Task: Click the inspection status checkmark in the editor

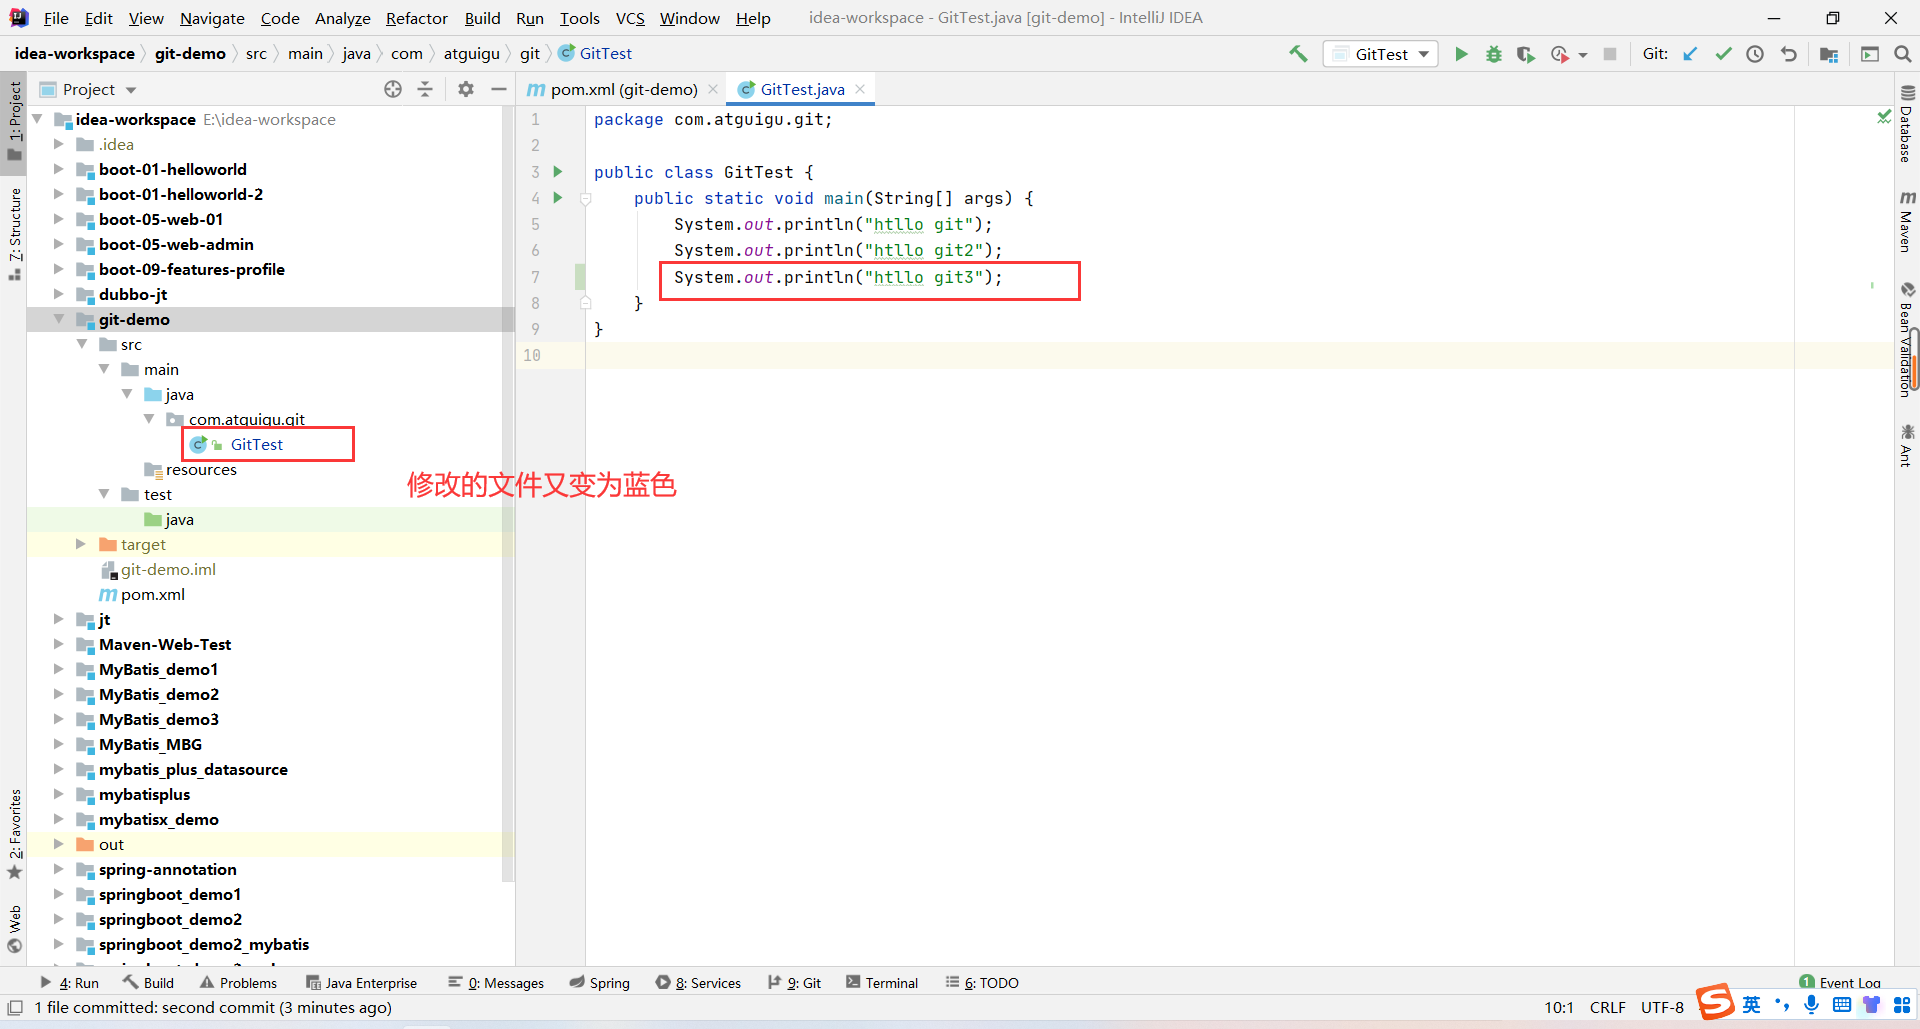Action: (x=1884, y=117)
